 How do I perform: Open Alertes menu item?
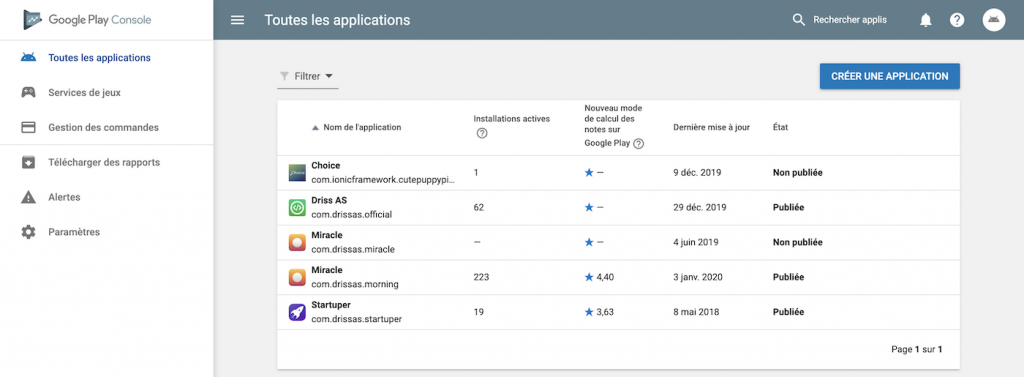64,197
